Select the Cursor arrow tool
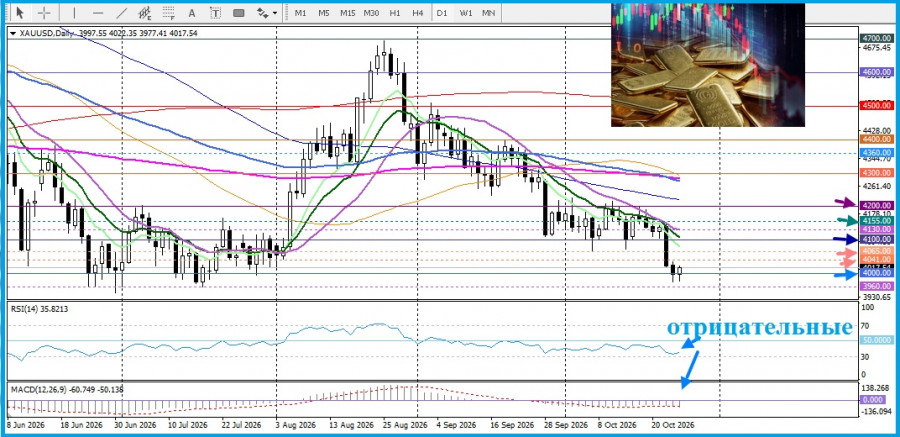 coord(20,13)
